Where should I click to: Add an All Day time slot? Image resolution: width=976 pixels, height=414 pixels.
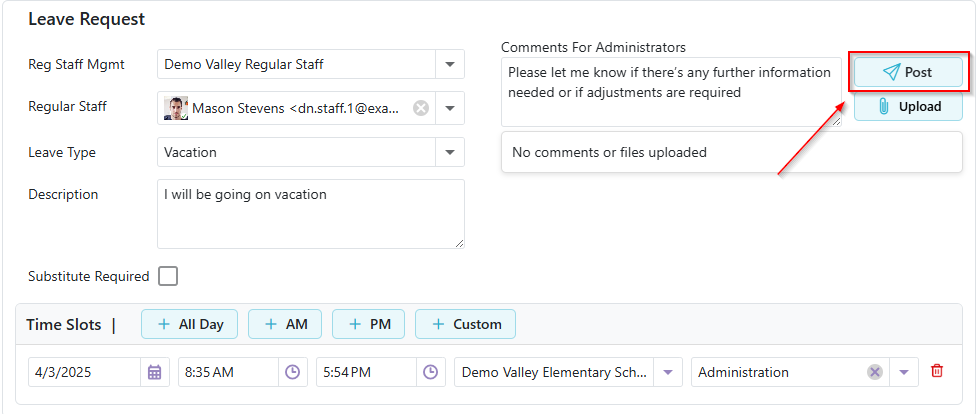(x=189, y=324)
